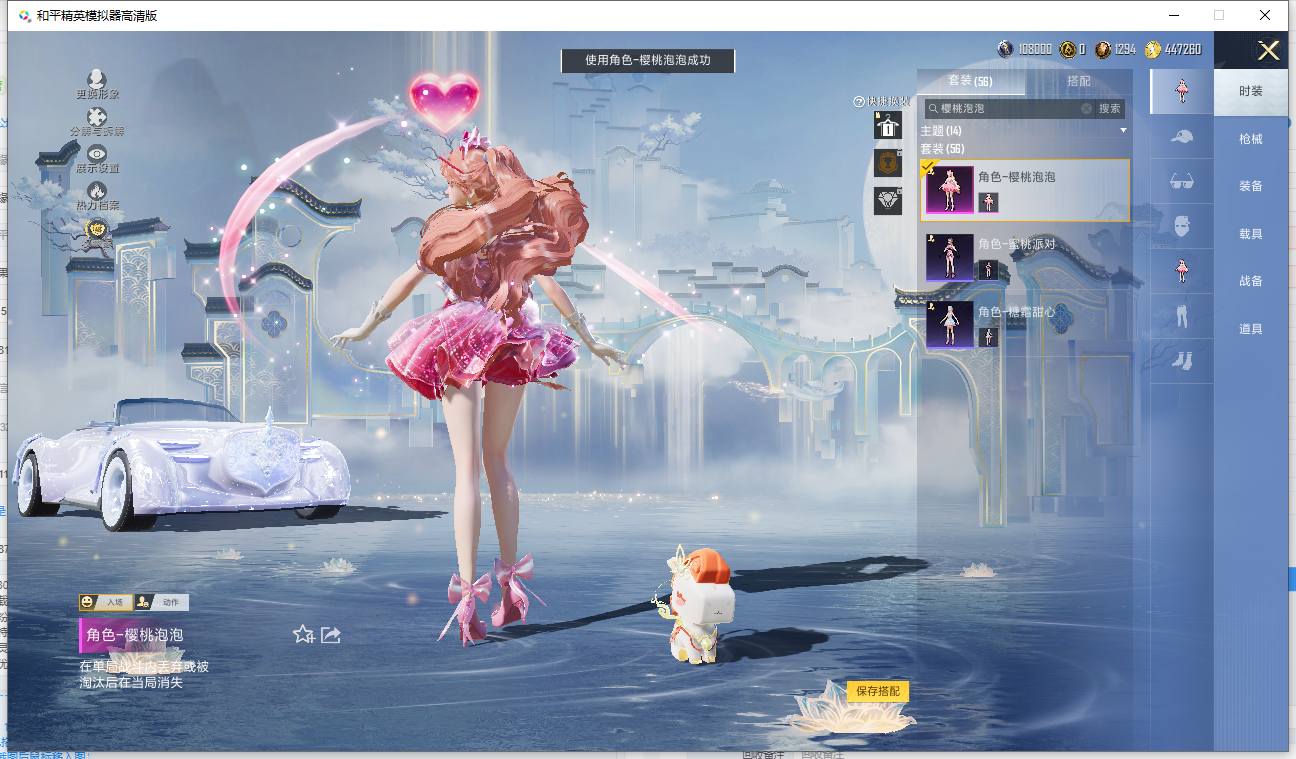Click the small dress icon under 角色-樱桃泡泡
Image resolution: width=1296 pixels, height=759 pixels.
(x=988, y=202)
